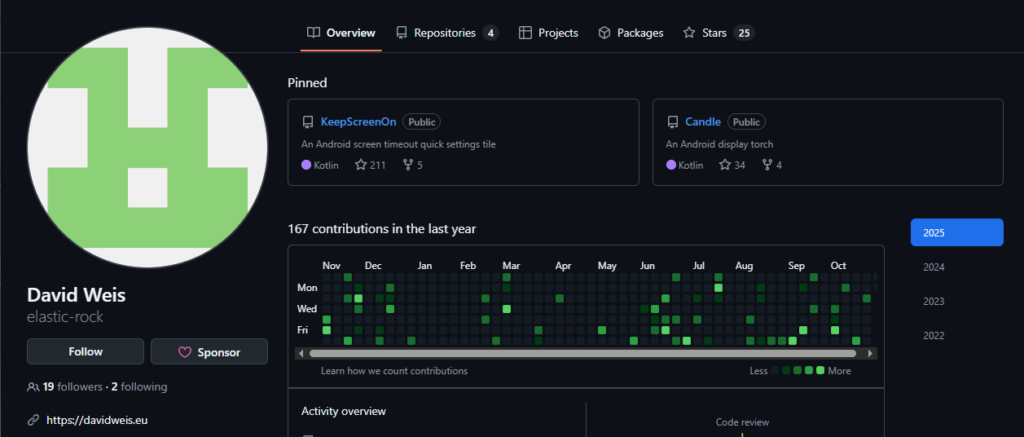
Task: Click the repository icon beside Candle
Action: click(672, 122)
